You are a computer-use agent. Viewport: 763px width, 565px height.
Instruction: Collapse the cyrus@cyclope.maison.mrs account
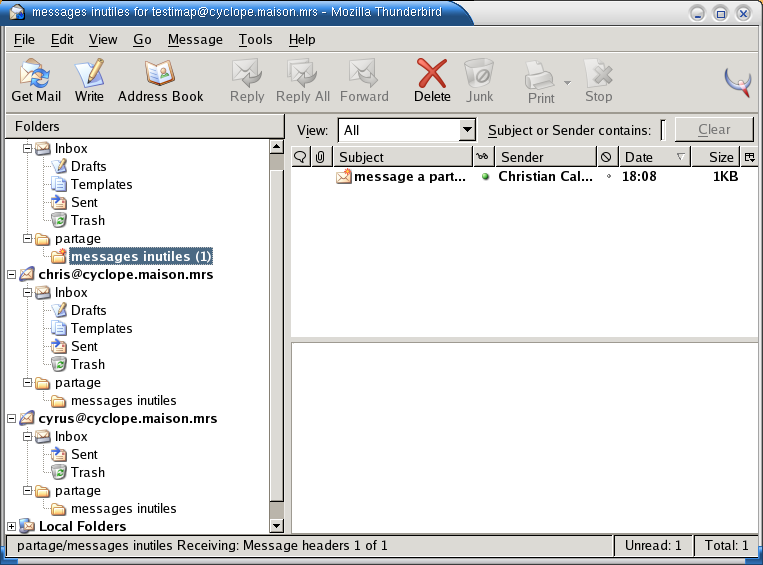[x=12, y=419]
